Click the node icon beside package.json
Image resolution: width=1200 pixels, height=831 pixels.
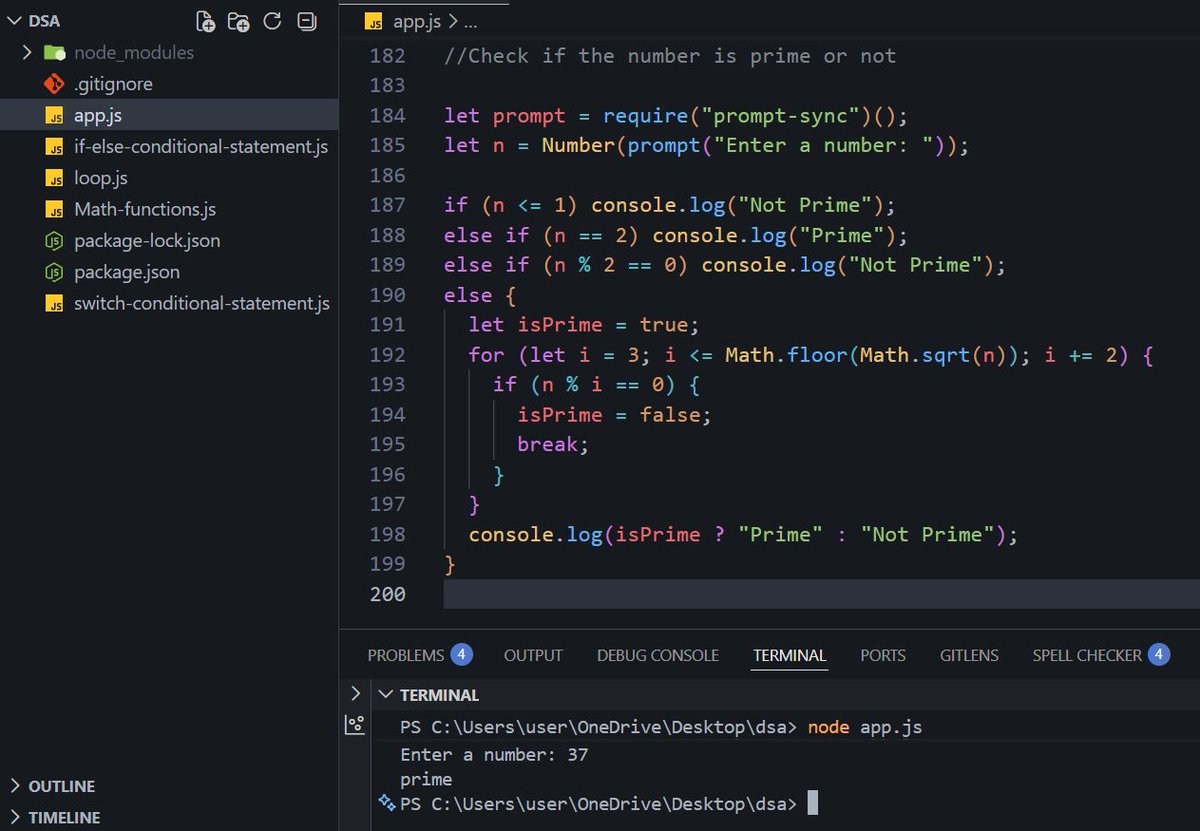point(55,271)
